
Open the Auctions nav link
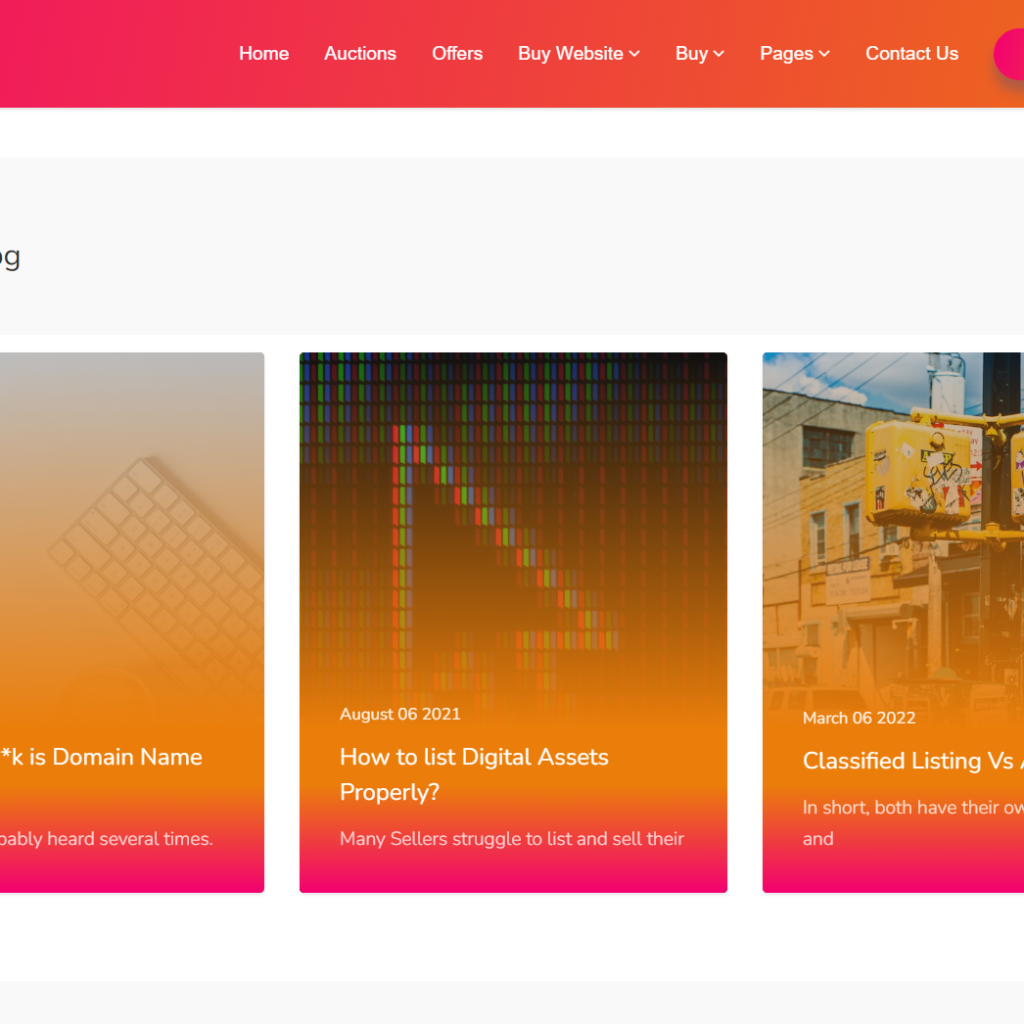click(x=360, y=54)
